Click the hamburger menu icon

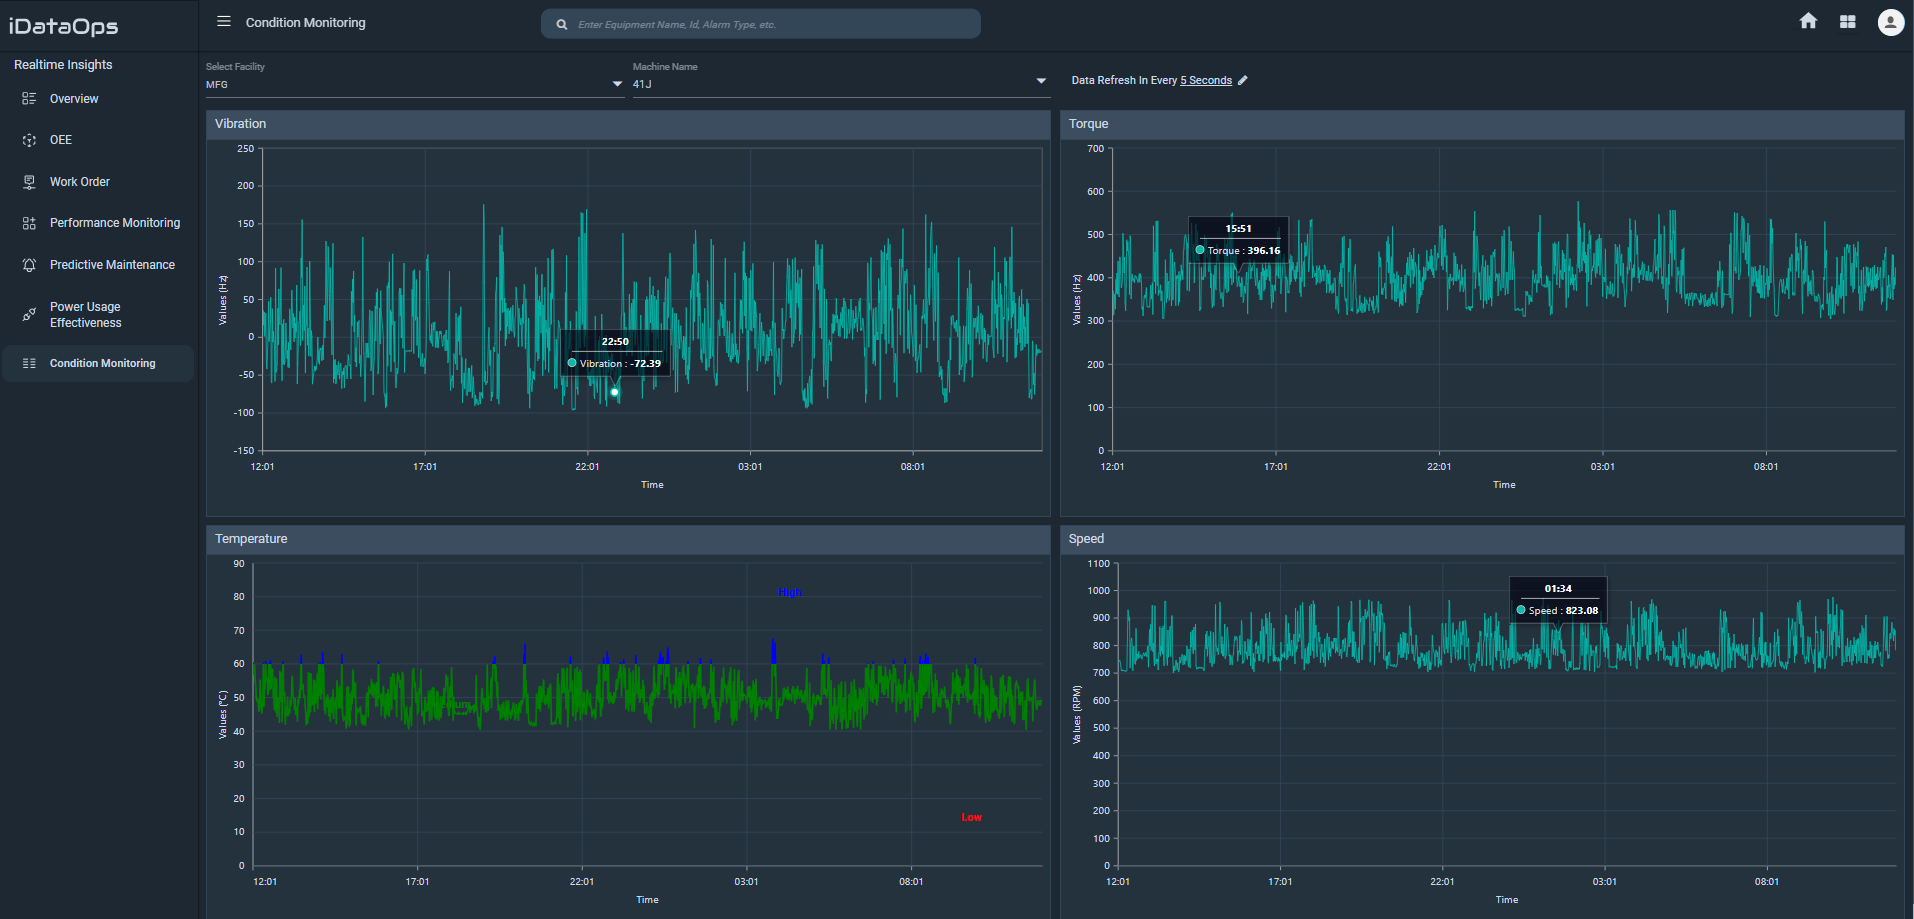click(x=224, y=22)
